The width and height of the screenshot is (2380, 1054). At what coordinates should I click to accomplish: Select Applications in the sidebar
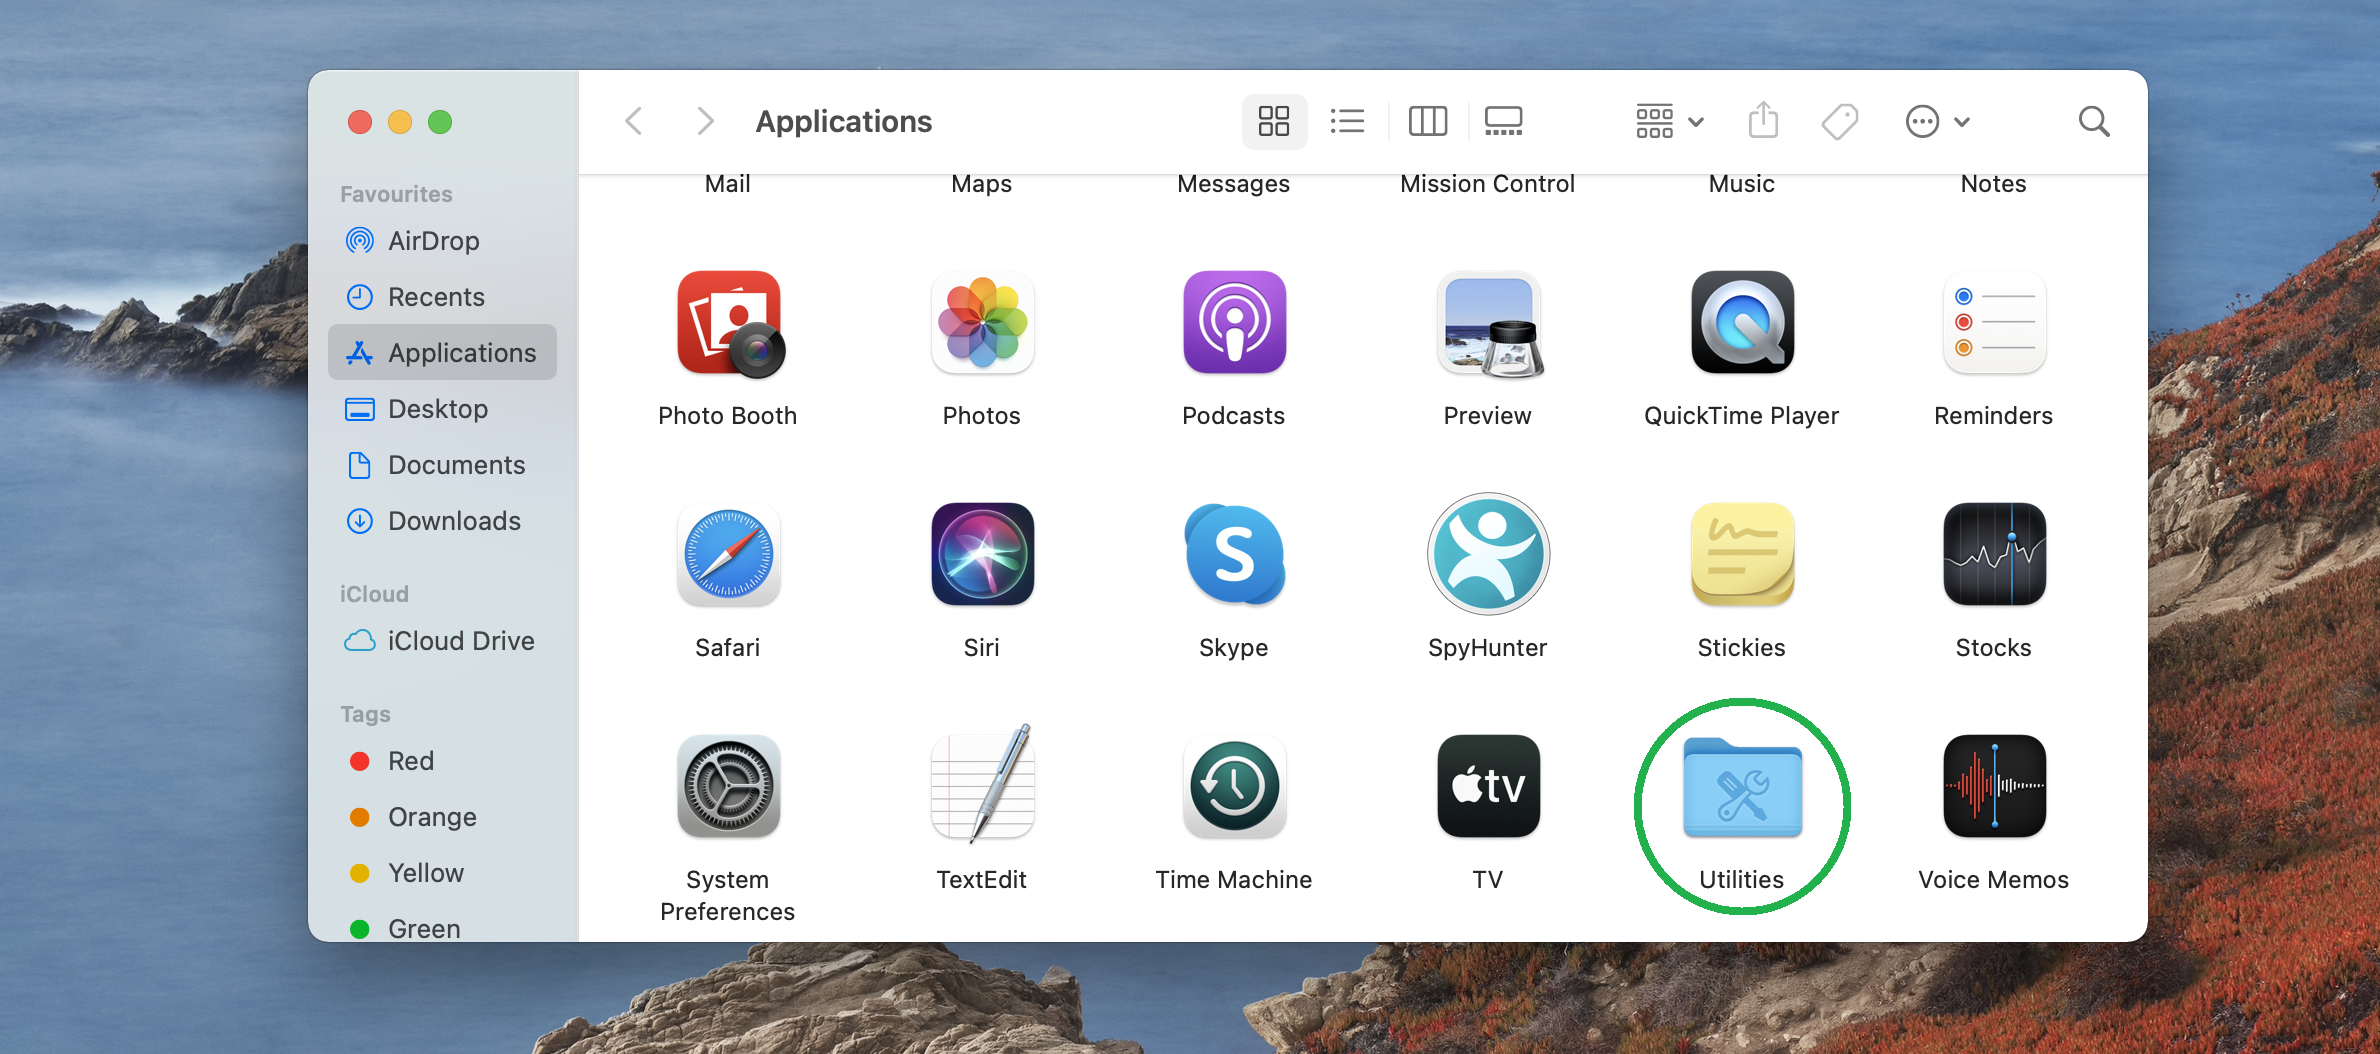coord(442,353)
